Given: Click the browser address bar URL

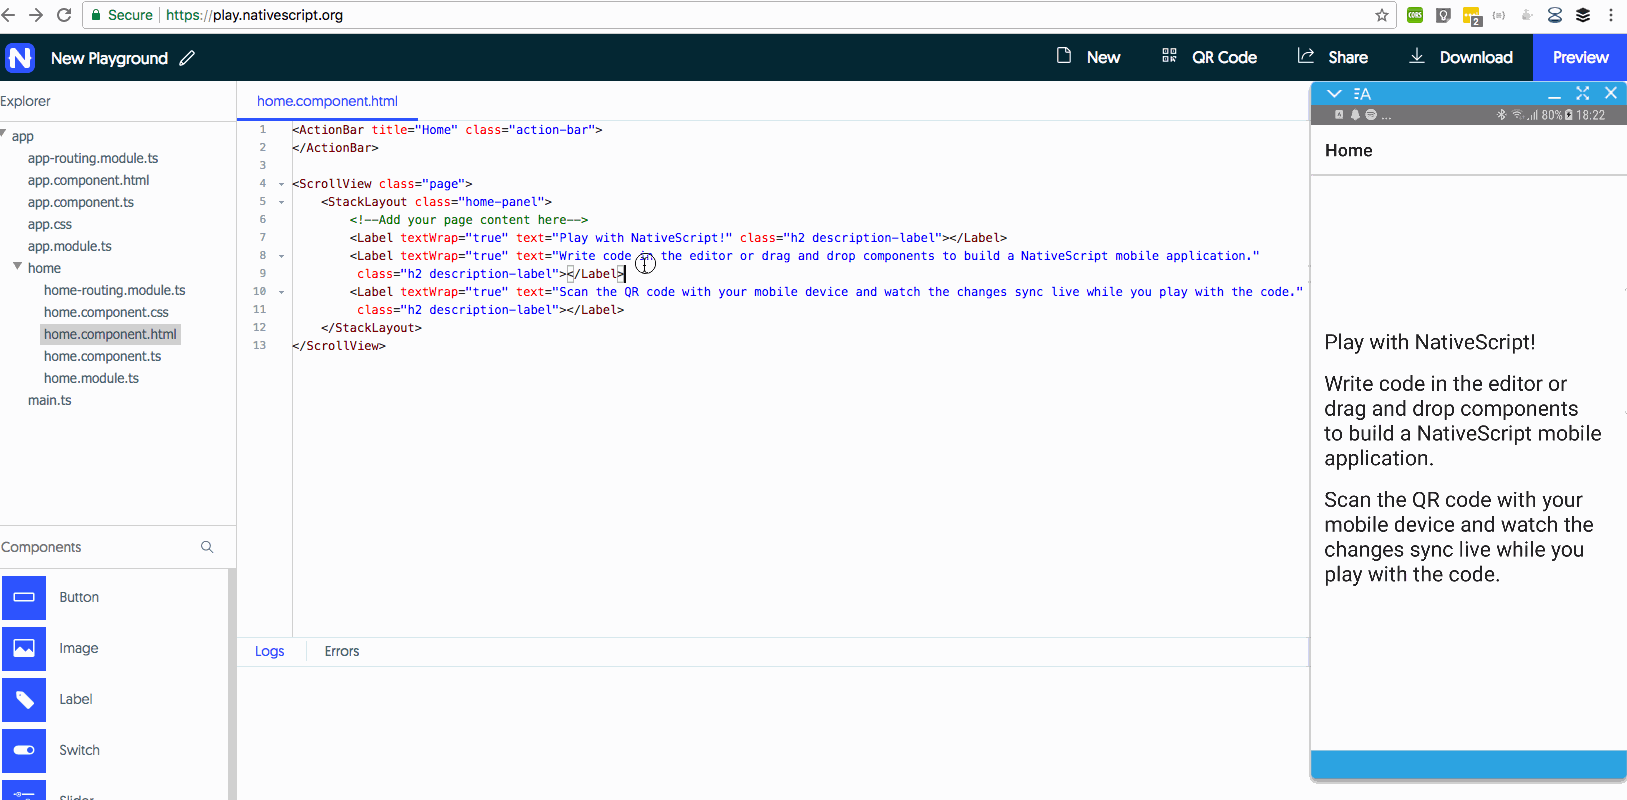Looking at the screenshot, I should (x=254, y=15).
